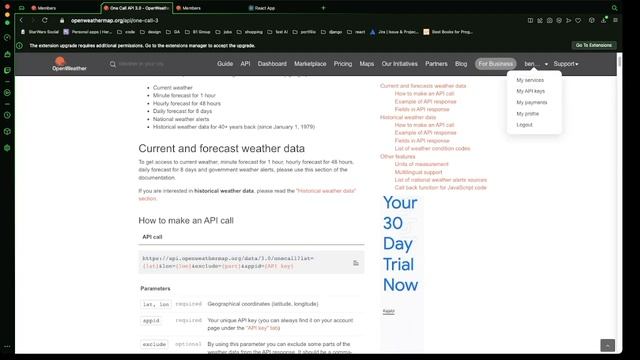Screen dimensions: 640x360
Task: Open the 'django' bookmarks folder
Action: pos(331,32)
